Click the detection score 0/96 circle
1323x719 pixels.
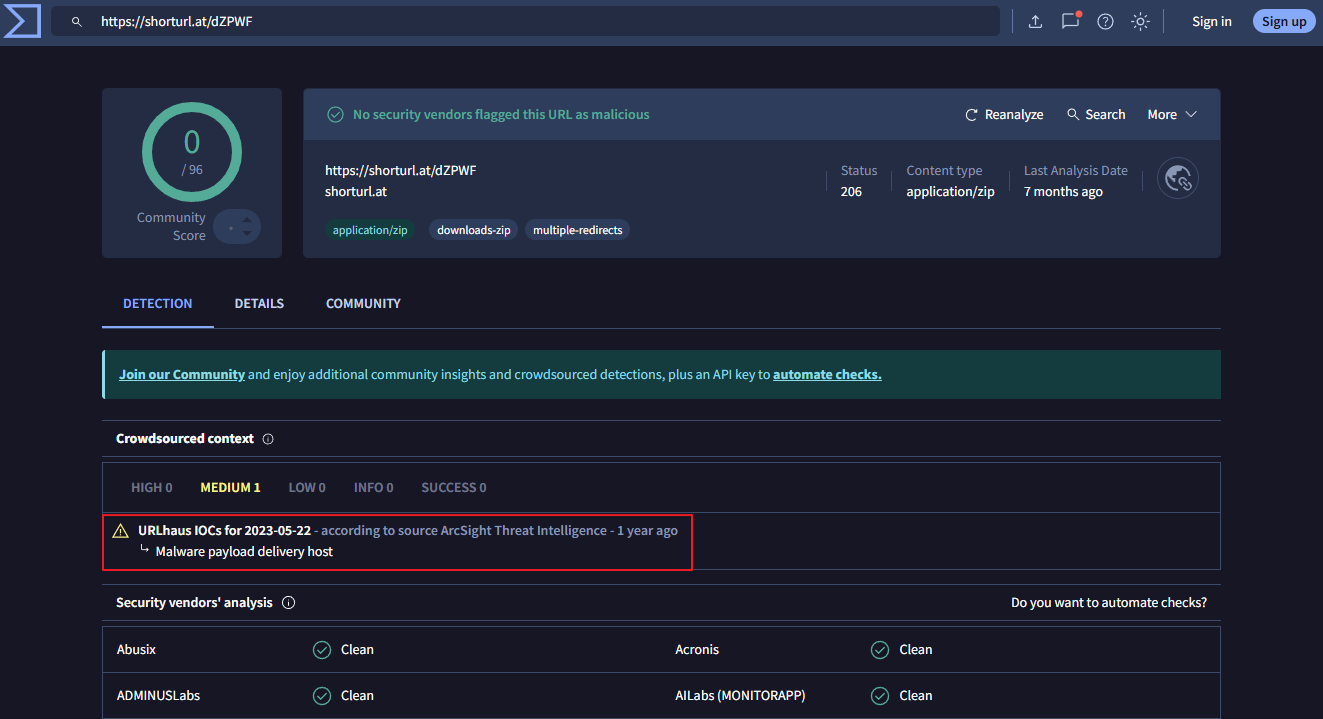pos(192,152)
